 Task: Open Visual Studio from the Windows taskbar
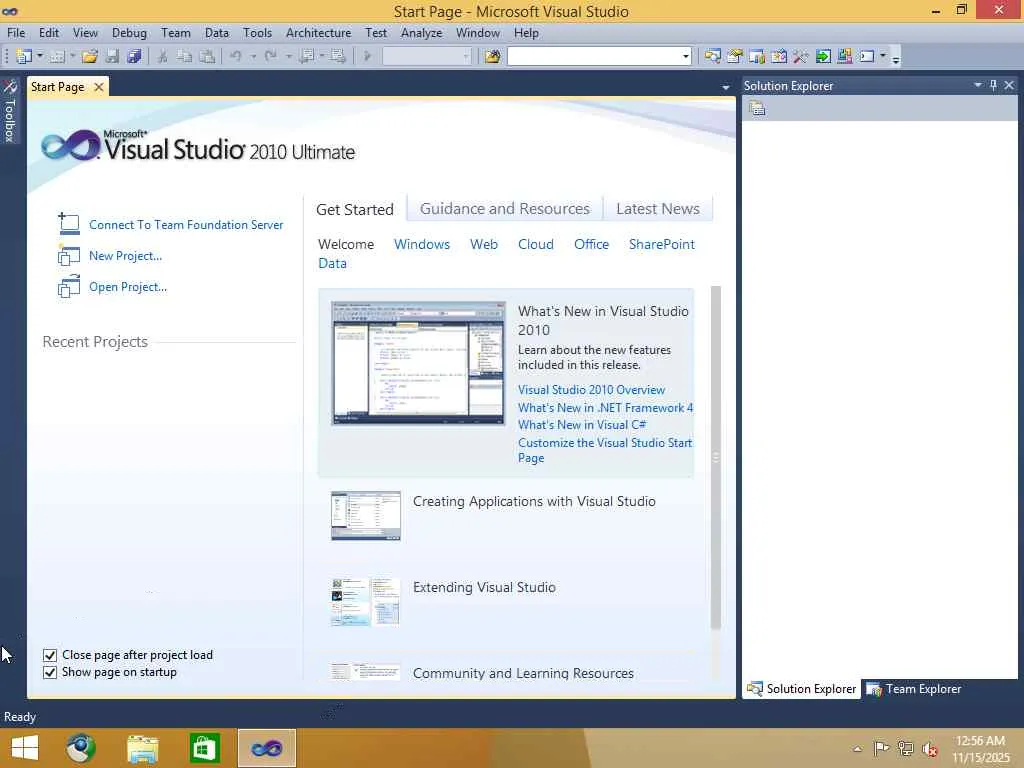pos(266,748)
